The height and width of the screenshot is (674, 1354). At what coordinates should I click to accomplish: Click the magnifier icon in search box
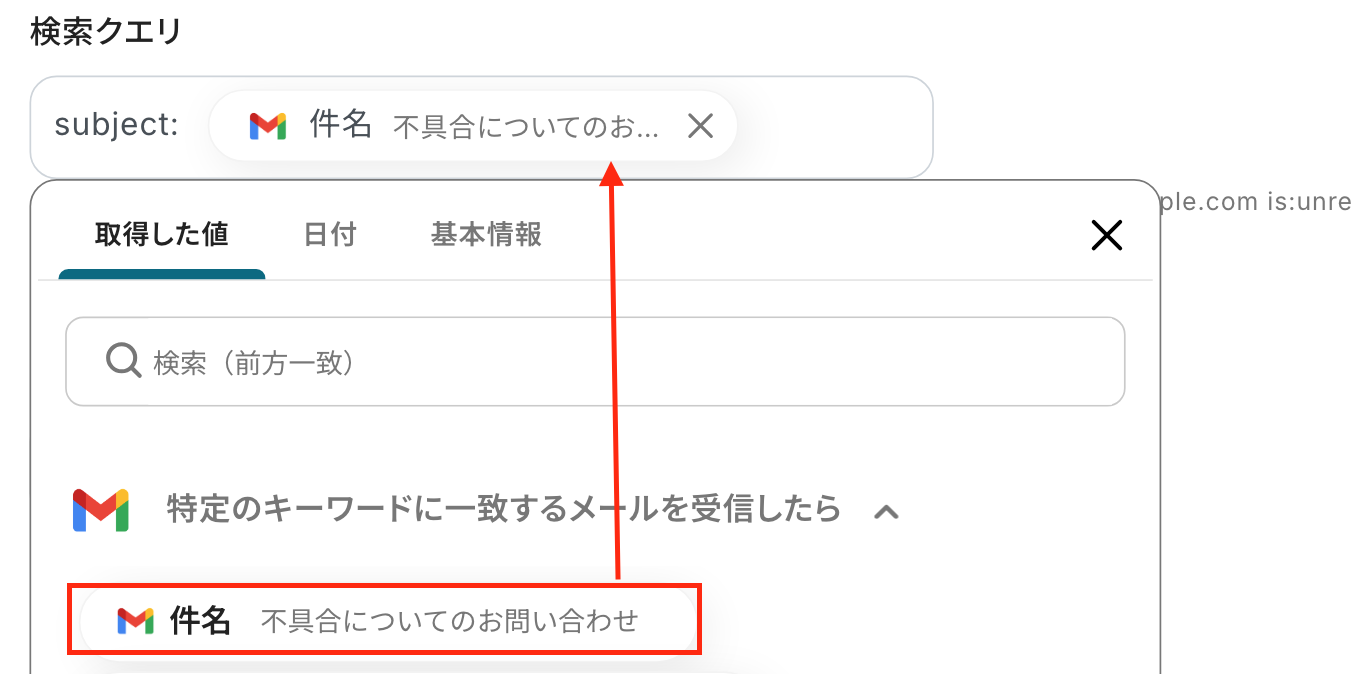[x=123, y=361]
